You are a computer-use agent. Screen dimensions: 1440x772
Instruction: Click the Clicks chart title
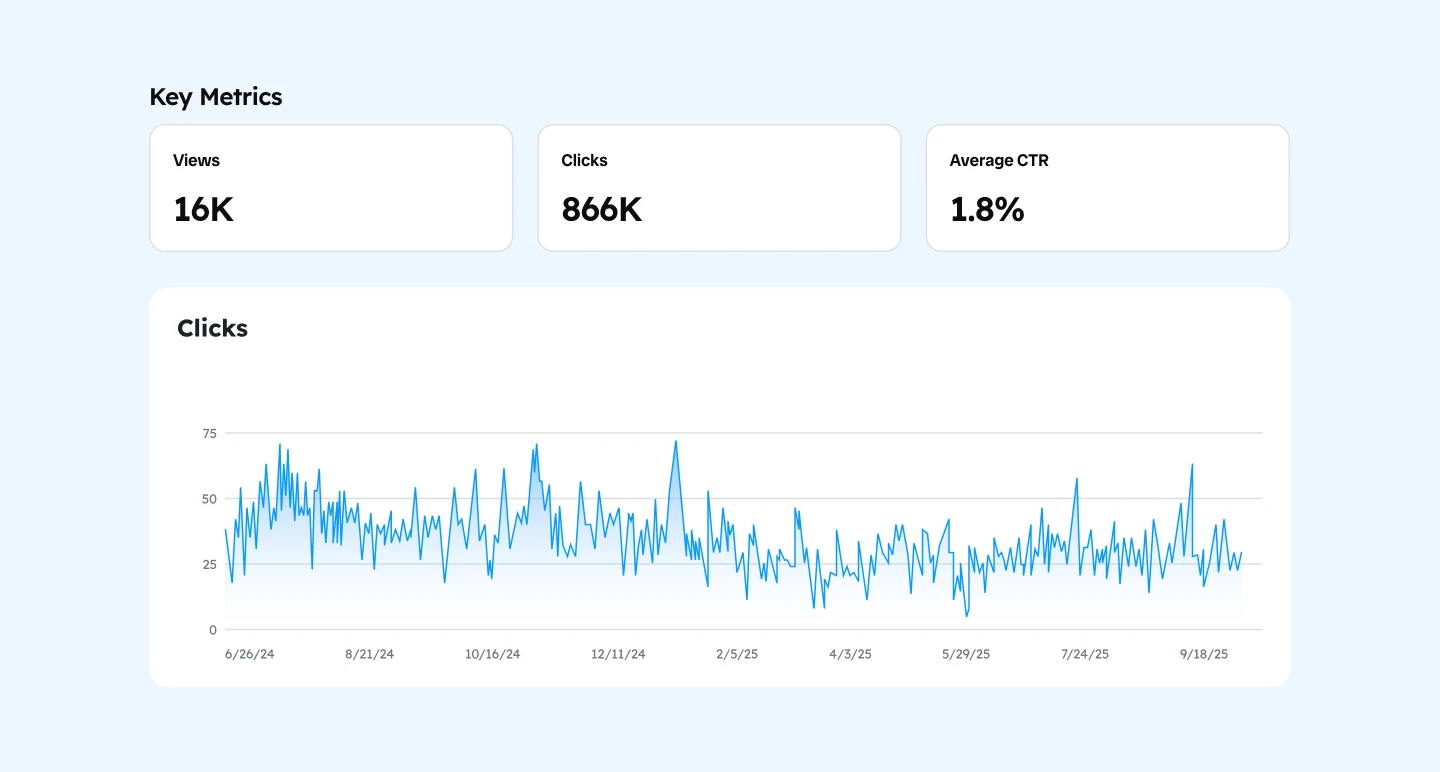coord(212,328)
